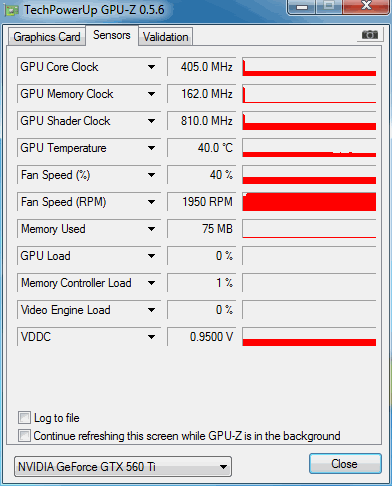Toggle Continue refreshing in background checkbox

click(x=24, y=435)
